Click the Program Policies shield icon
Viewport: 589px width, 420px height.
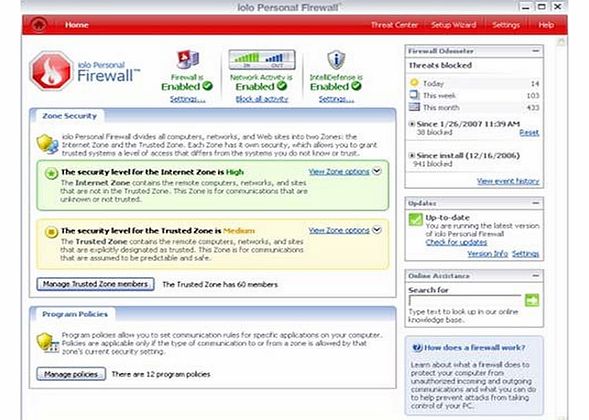coord(48,343)
